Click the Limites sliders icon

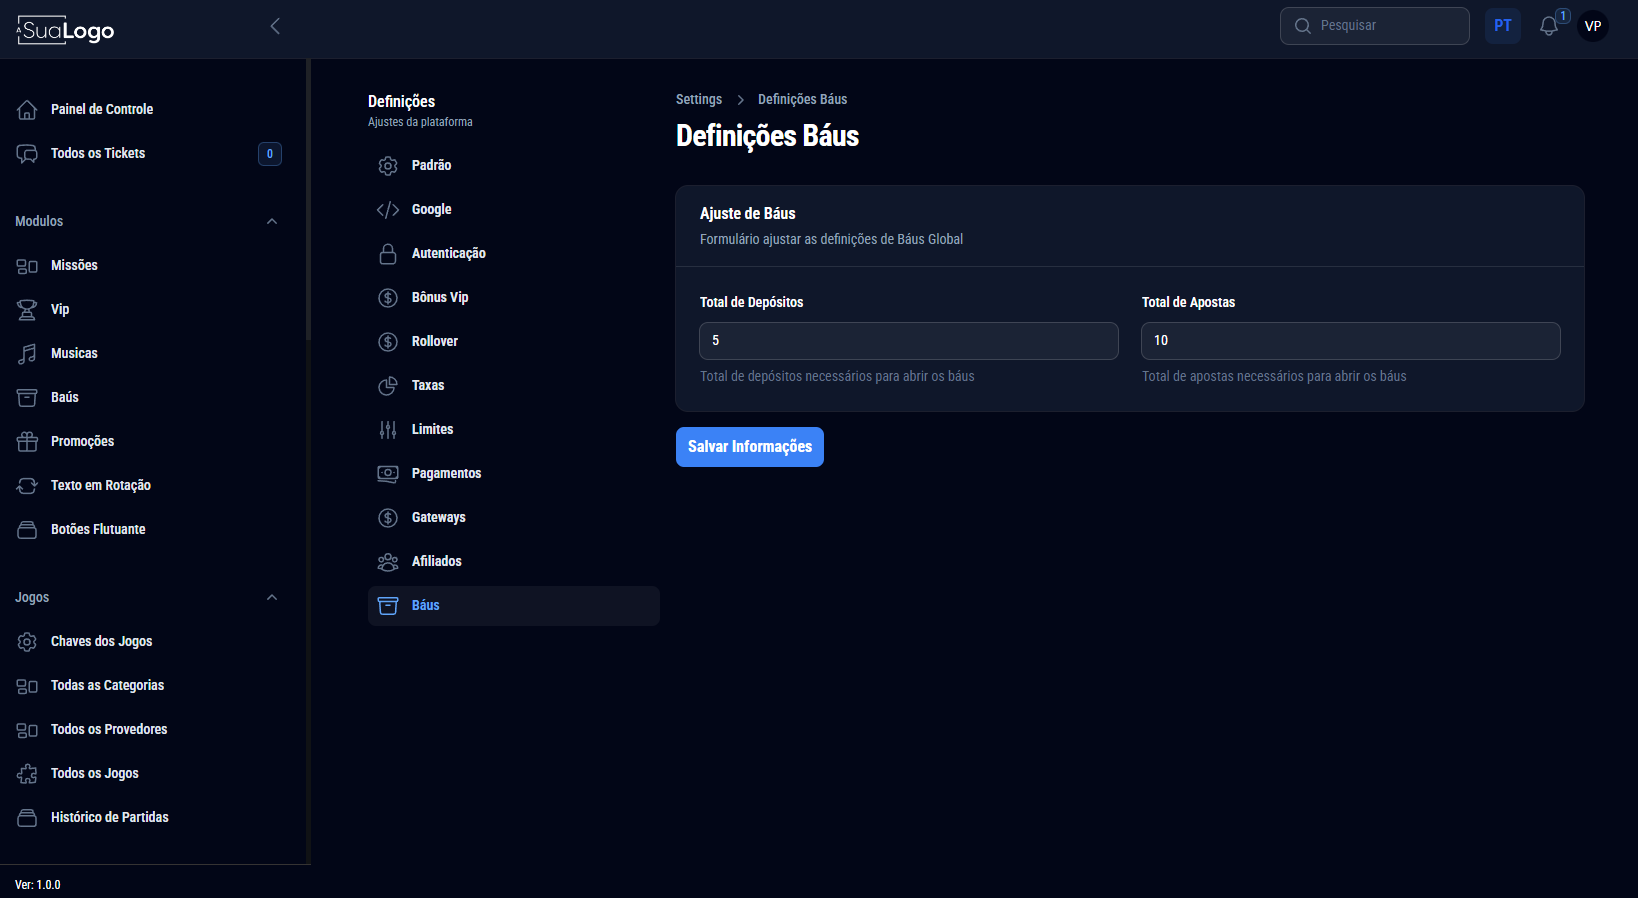(388, 430)
